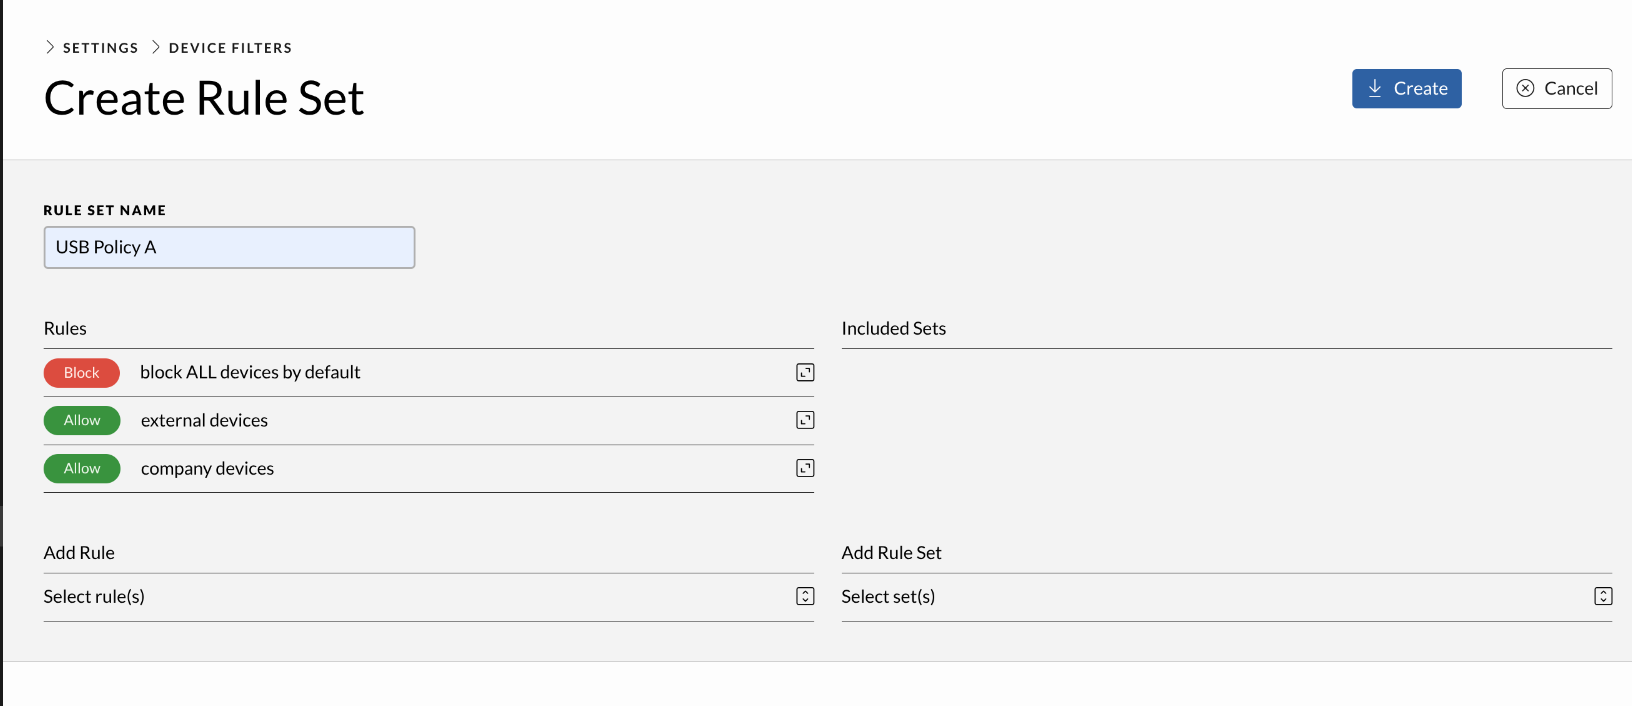Toggle the Allow badge for external devices
1632x706 pixels.
point(82,421)
